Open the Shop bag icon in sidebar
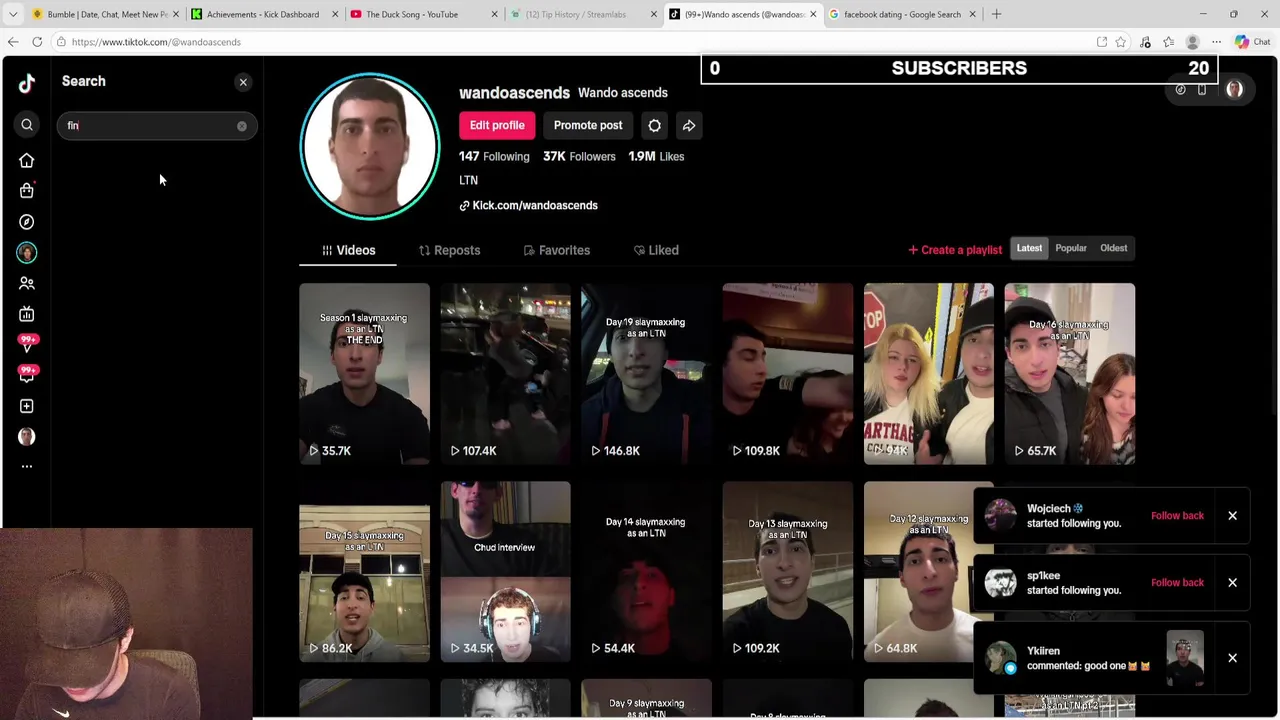 (x=27, y=190)
